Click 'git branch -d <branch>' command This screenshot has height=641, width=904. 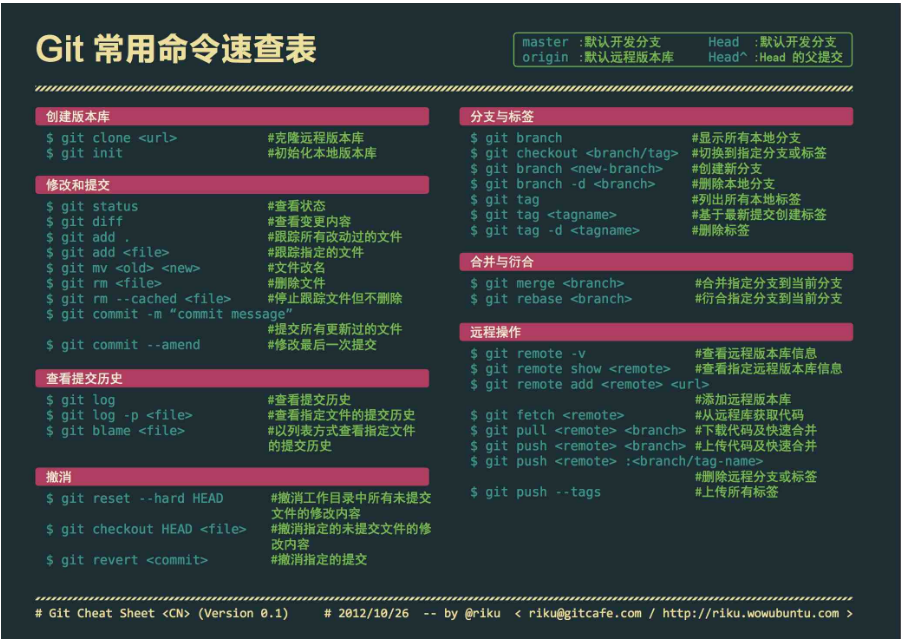[563, 184]
